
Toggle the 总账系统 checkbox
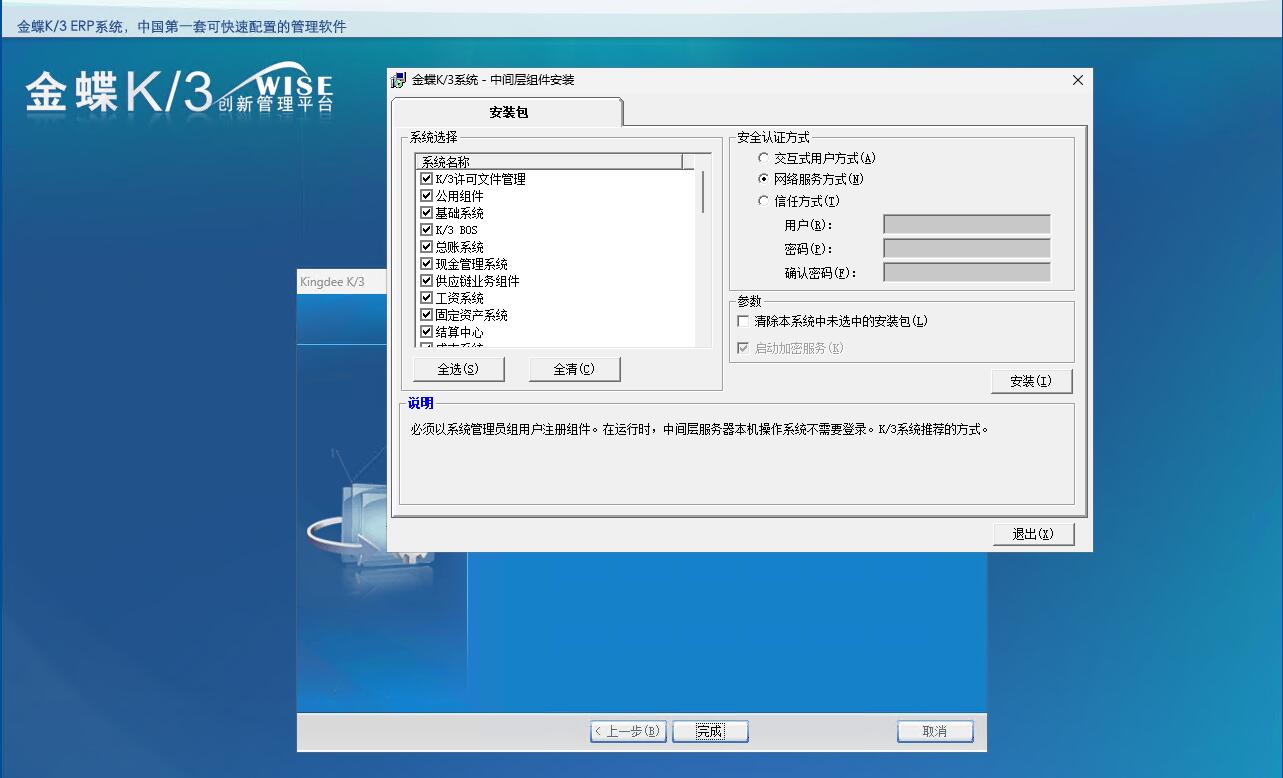pyautogui.click(x=426, y=247)
